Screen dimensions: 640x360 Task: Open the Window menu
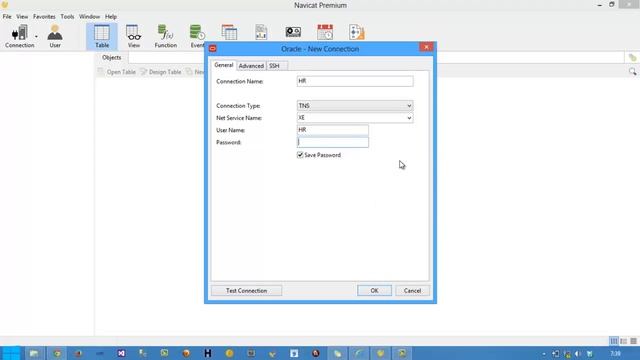(89, 17)
